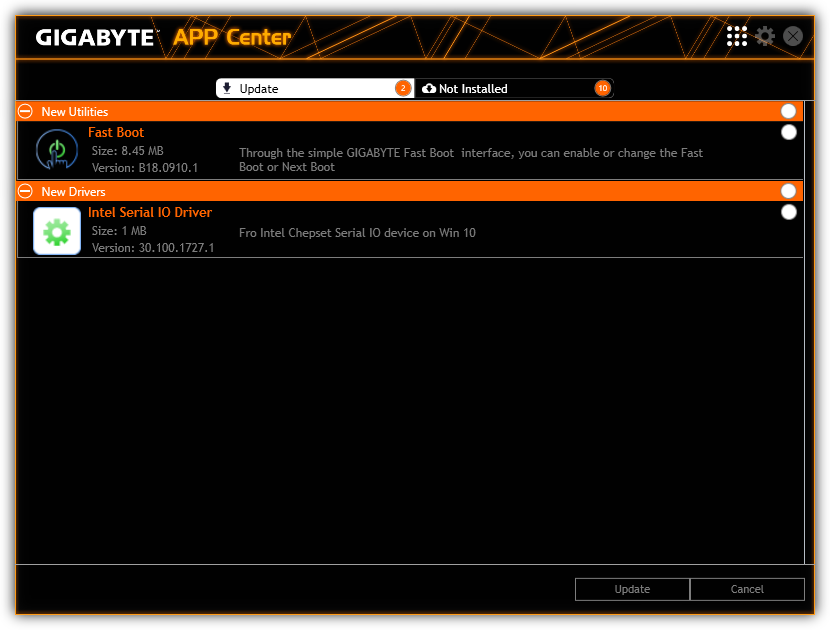Click 'Size: 1 MB' text

tap(119, 231)
